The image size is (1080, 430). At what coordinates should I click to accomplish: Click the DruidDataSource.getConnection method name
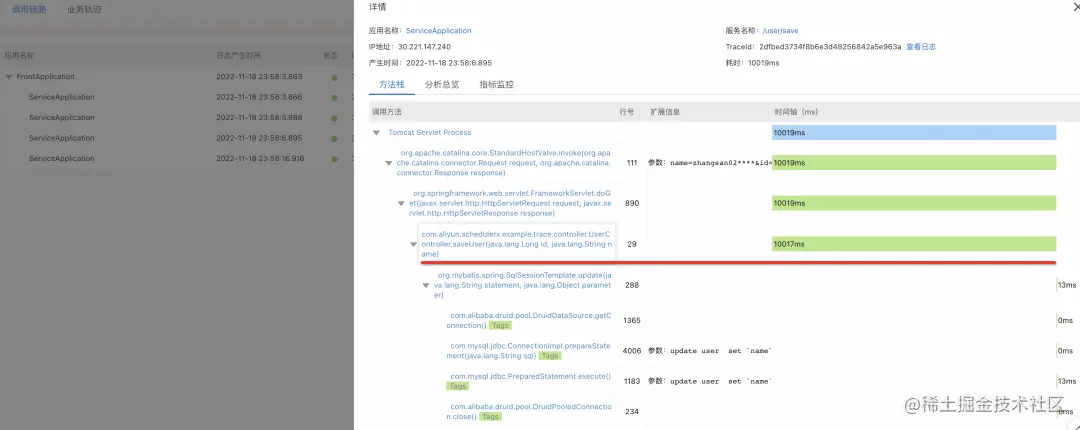[x=529, y=320]
